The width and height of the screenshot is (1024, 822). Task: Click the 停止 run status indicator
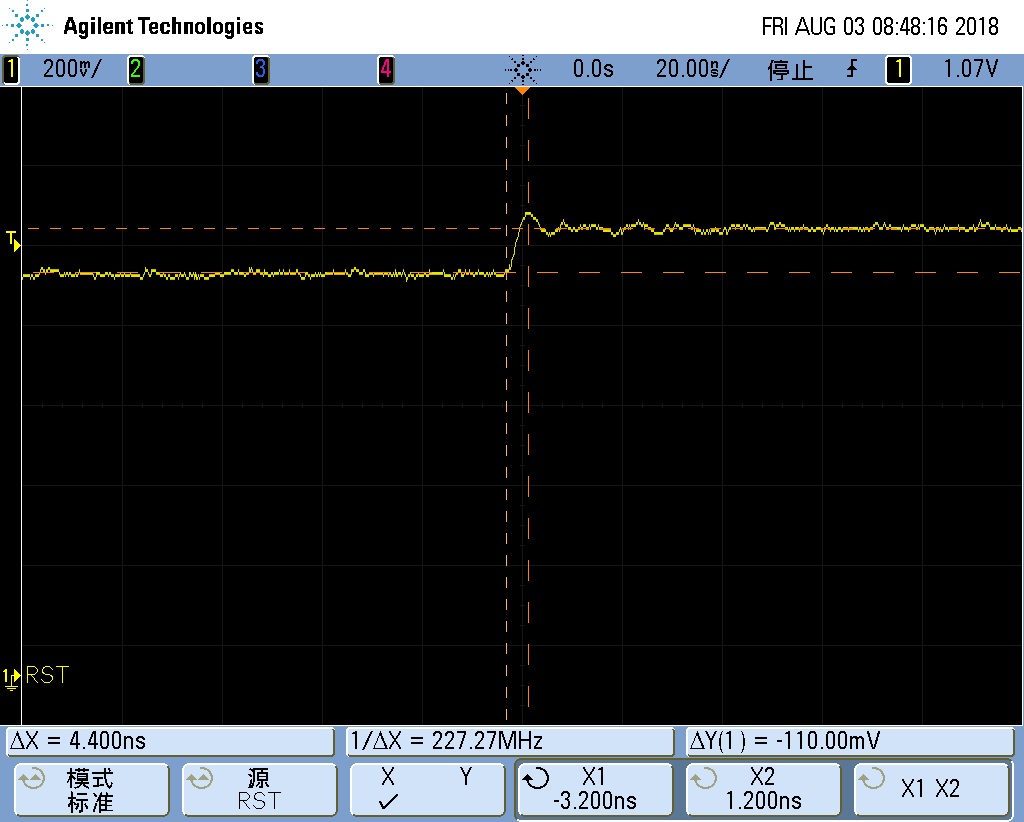click(790, 69)
